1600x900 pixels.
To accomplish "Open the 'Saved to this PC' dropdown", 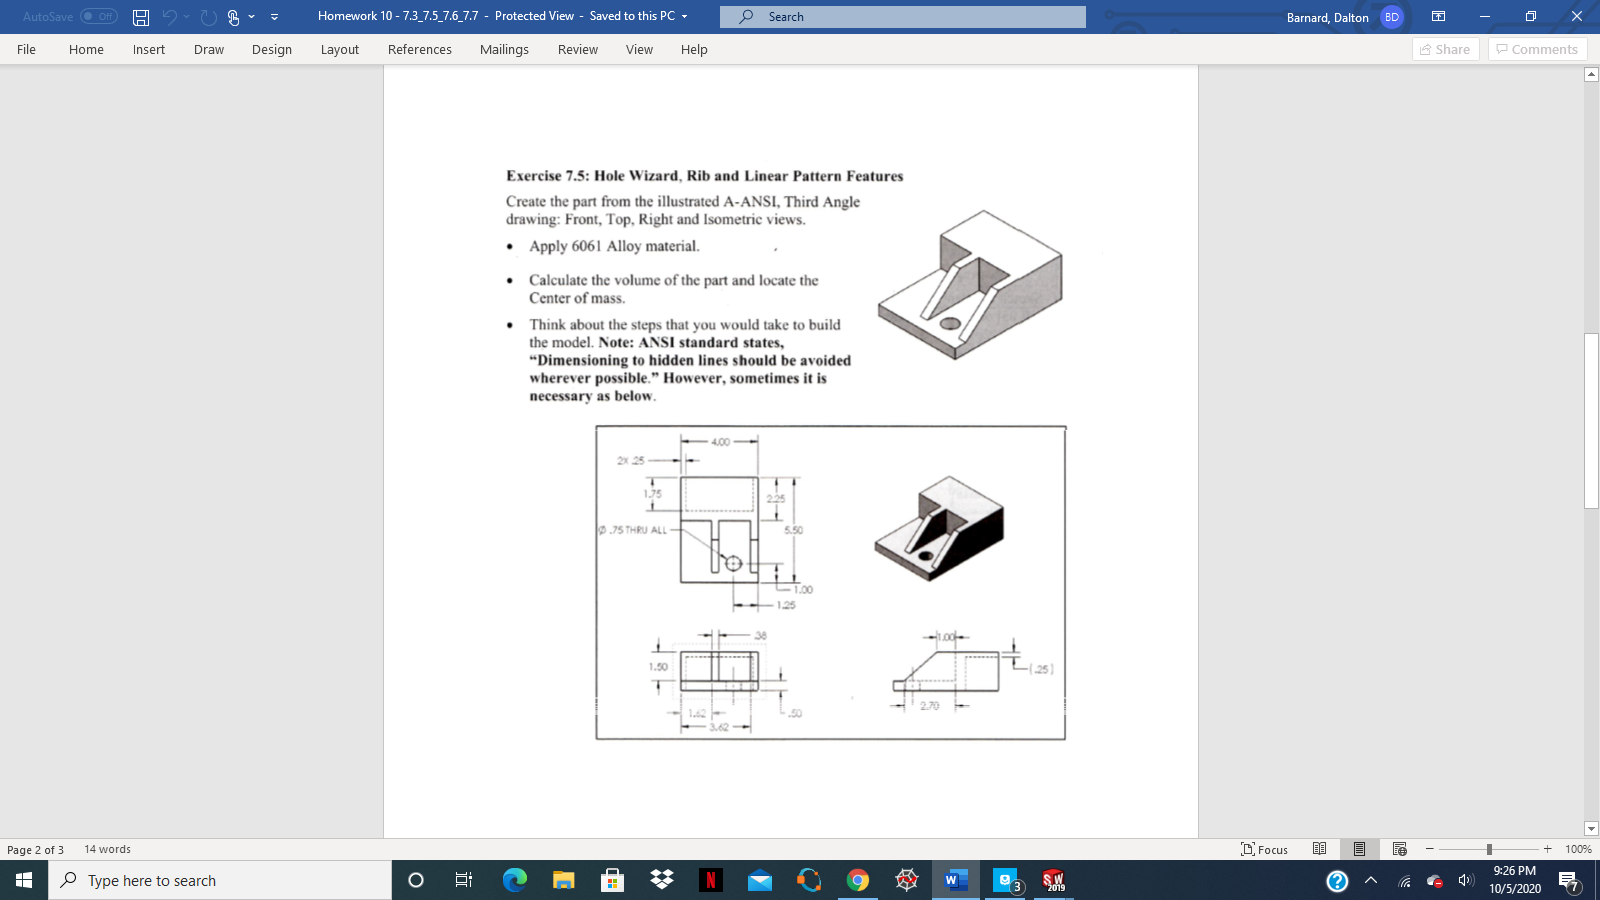I will click(x=684, y=17).
